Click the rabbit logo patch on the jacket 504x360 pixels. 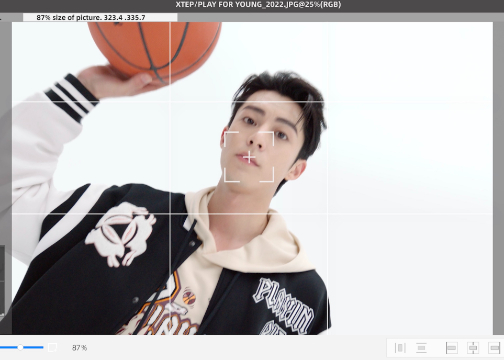(x=121, y=234)
